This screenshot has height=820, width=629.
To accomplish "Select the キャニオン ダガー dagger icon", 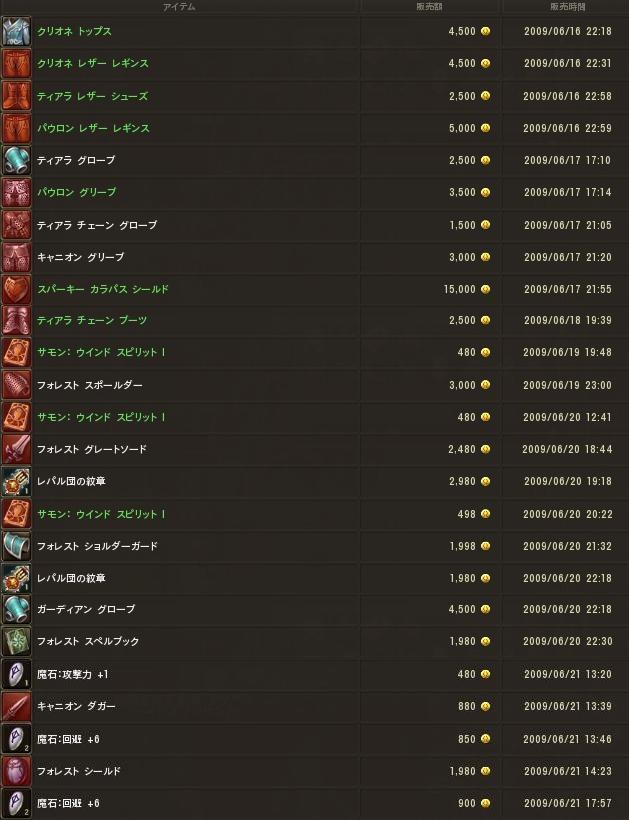I will [x=16, y=707].
